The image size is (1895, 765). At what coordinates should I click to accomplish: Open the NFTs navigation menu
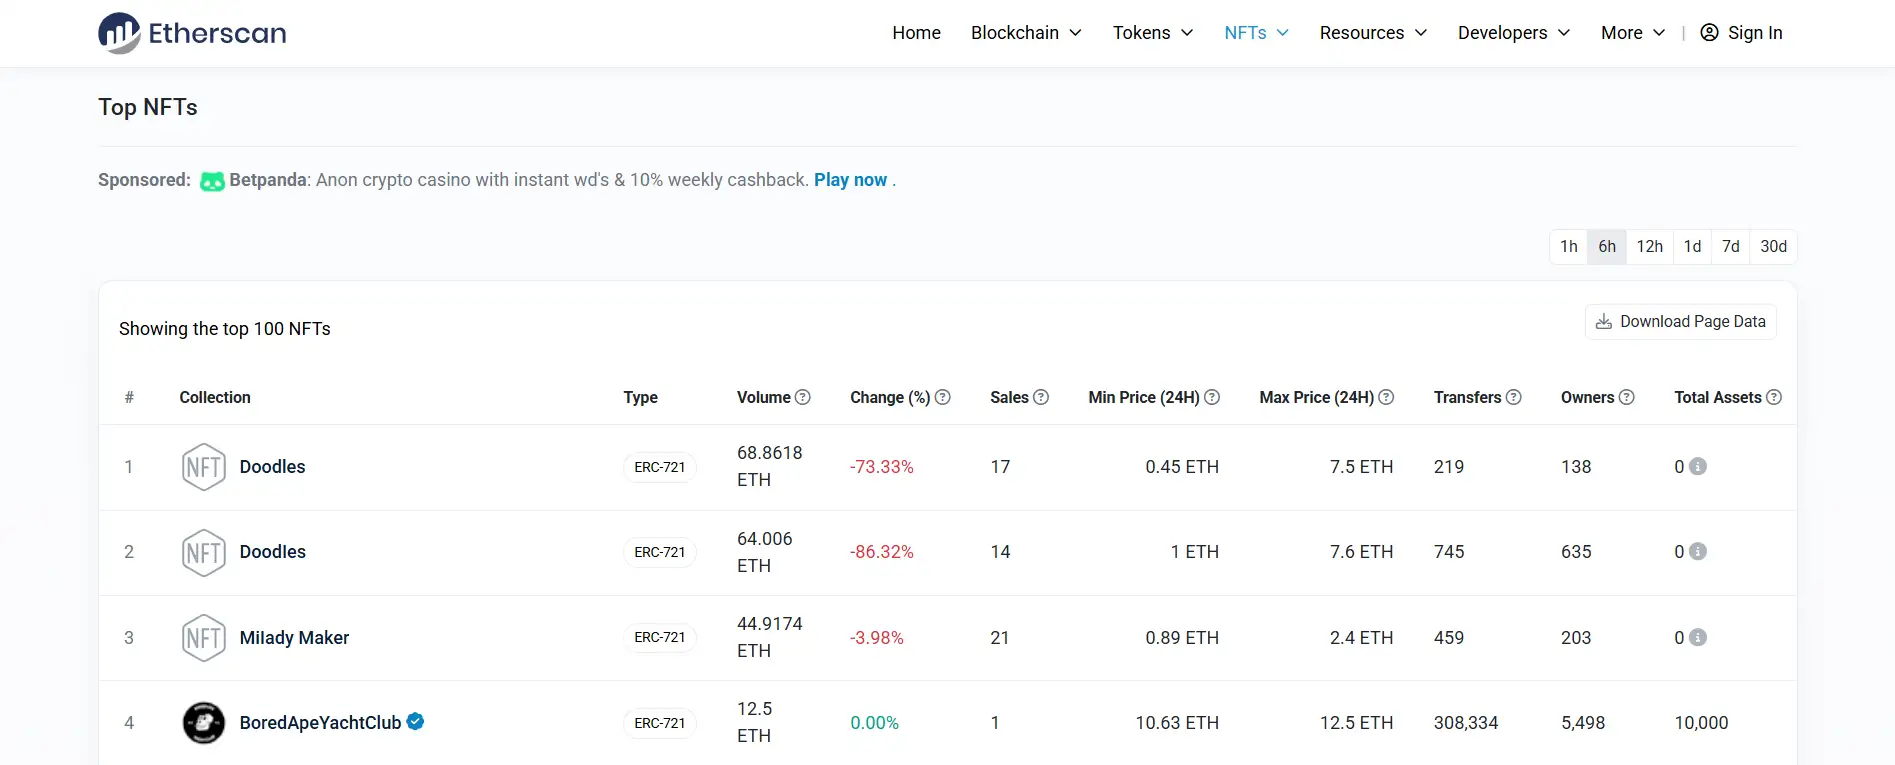click(1256, 33)
